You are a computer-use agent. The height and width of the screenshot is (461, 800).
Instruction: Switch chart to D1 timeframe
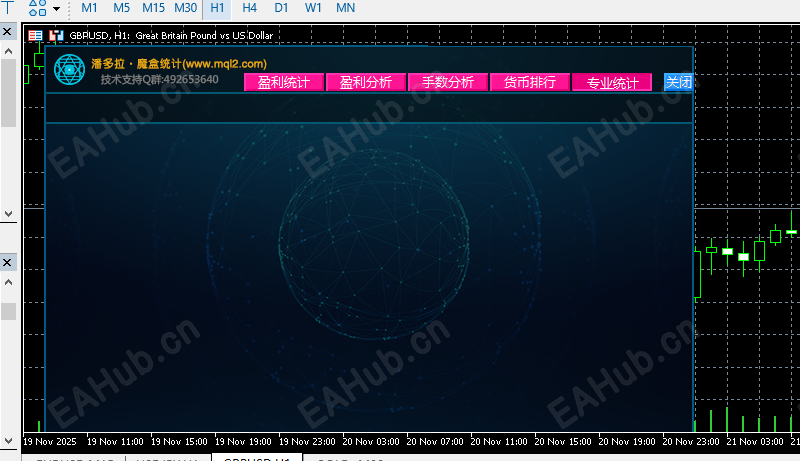pyautogui.click(x=281, y=8)
